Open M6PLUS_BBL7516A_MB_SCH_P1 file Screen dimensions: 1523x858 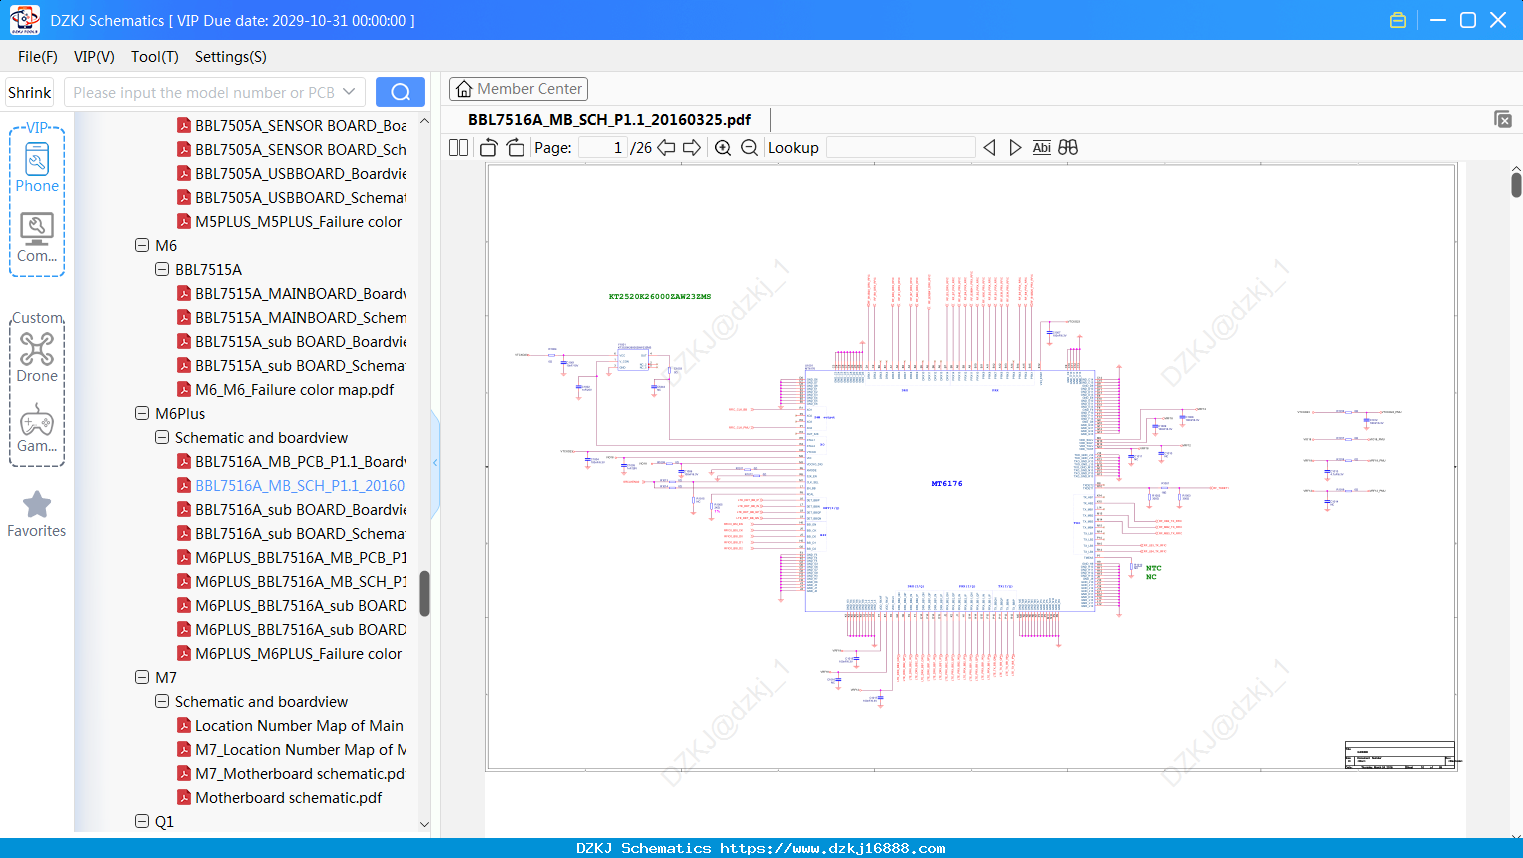click(300, 581)
